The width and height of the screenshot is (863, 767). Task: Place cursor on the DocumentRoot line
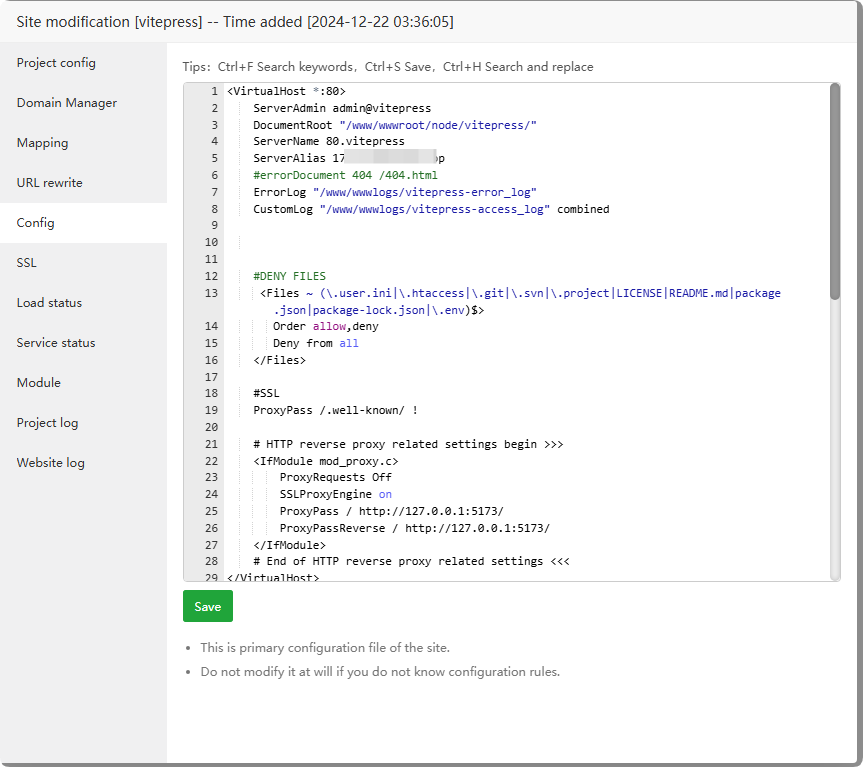coord(395,125)
